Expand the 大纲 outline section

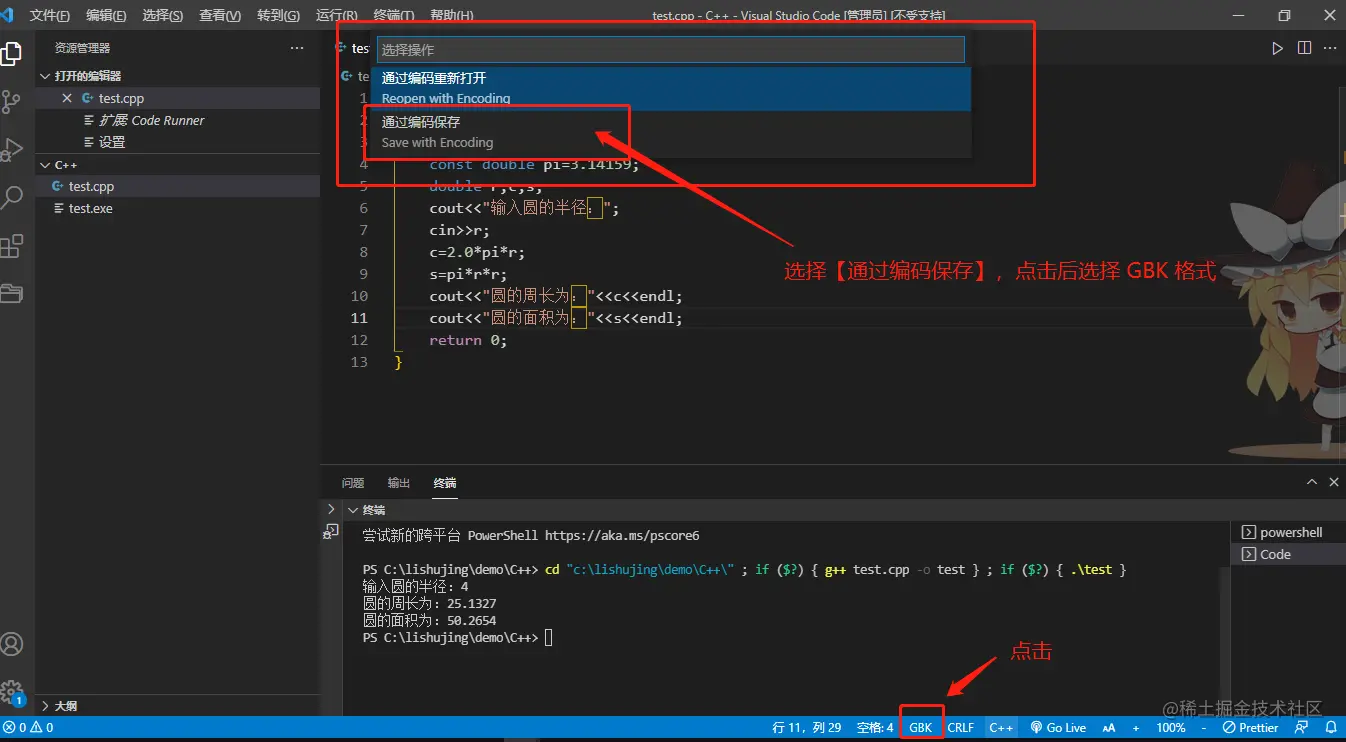(178, 706)
